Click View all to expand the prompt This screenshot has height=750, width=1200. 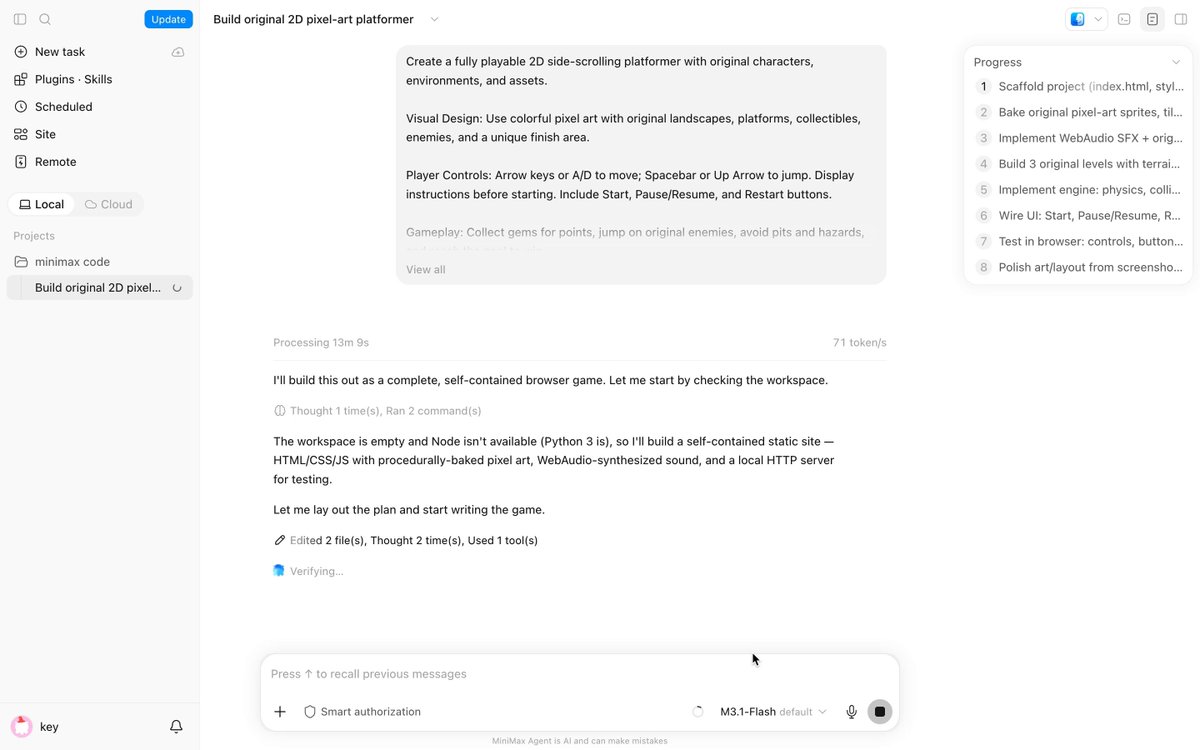[x=426, y=270]
